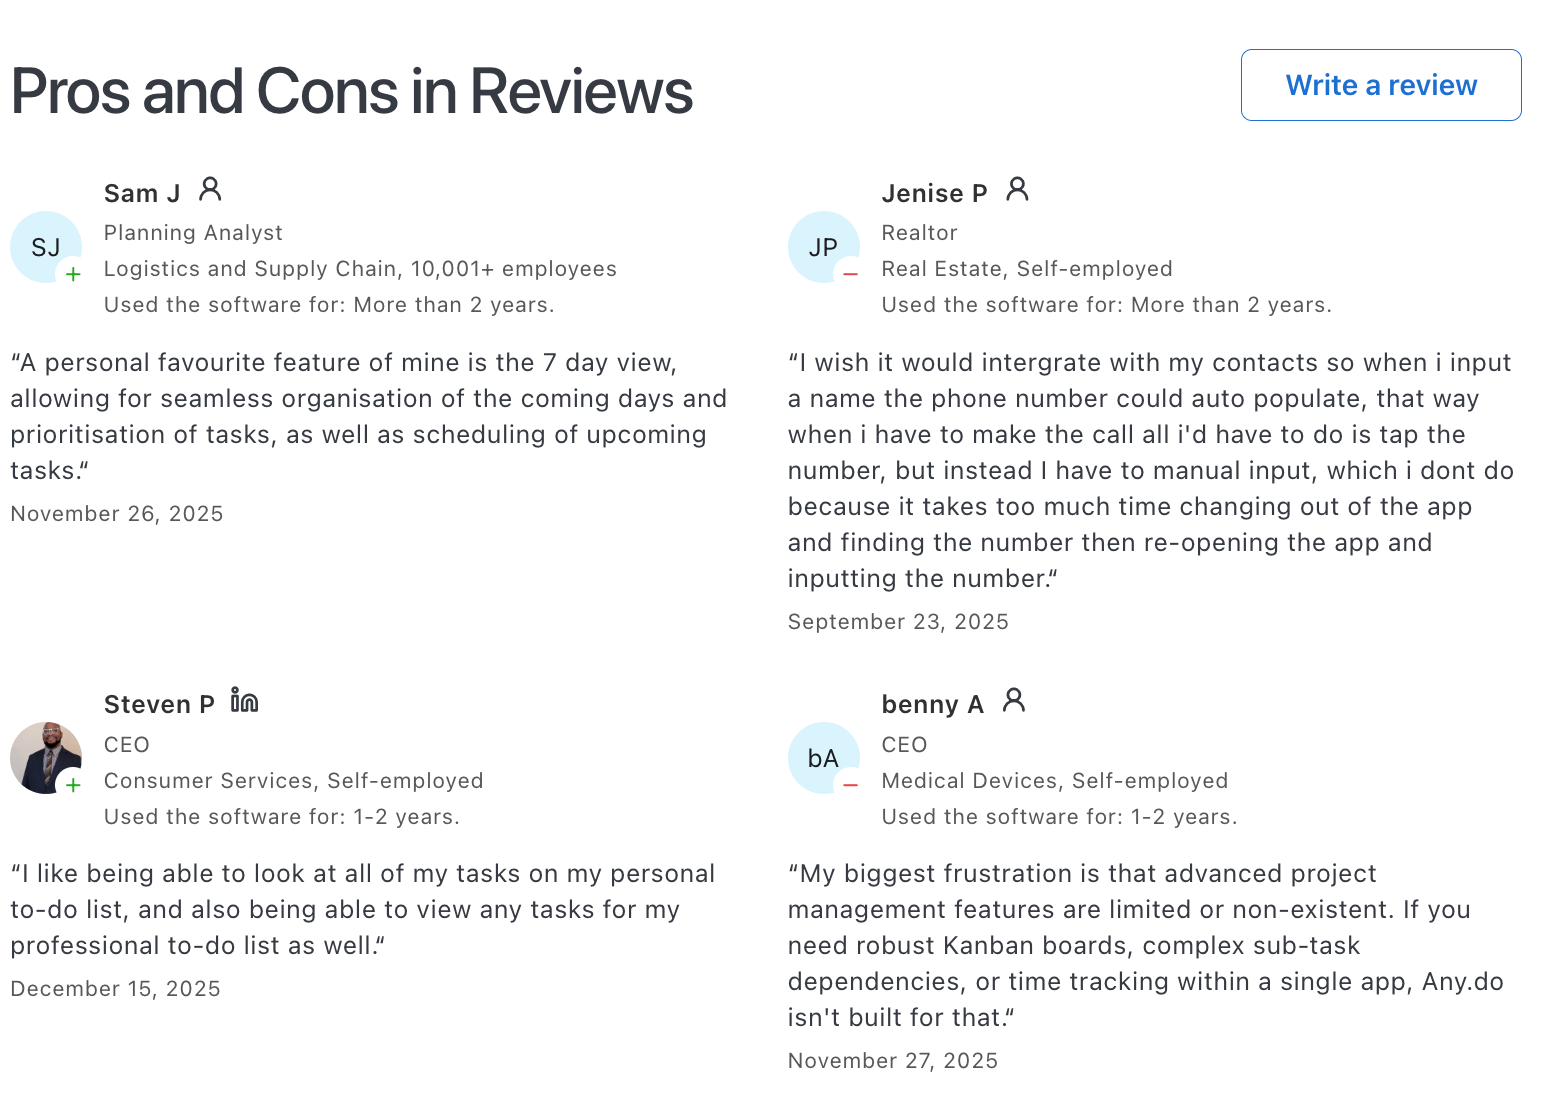Image resolution: width=1562 pixels, height=1118 pixels.
Task: Click the reviewer name Steven P
Action: pos(159,704)
